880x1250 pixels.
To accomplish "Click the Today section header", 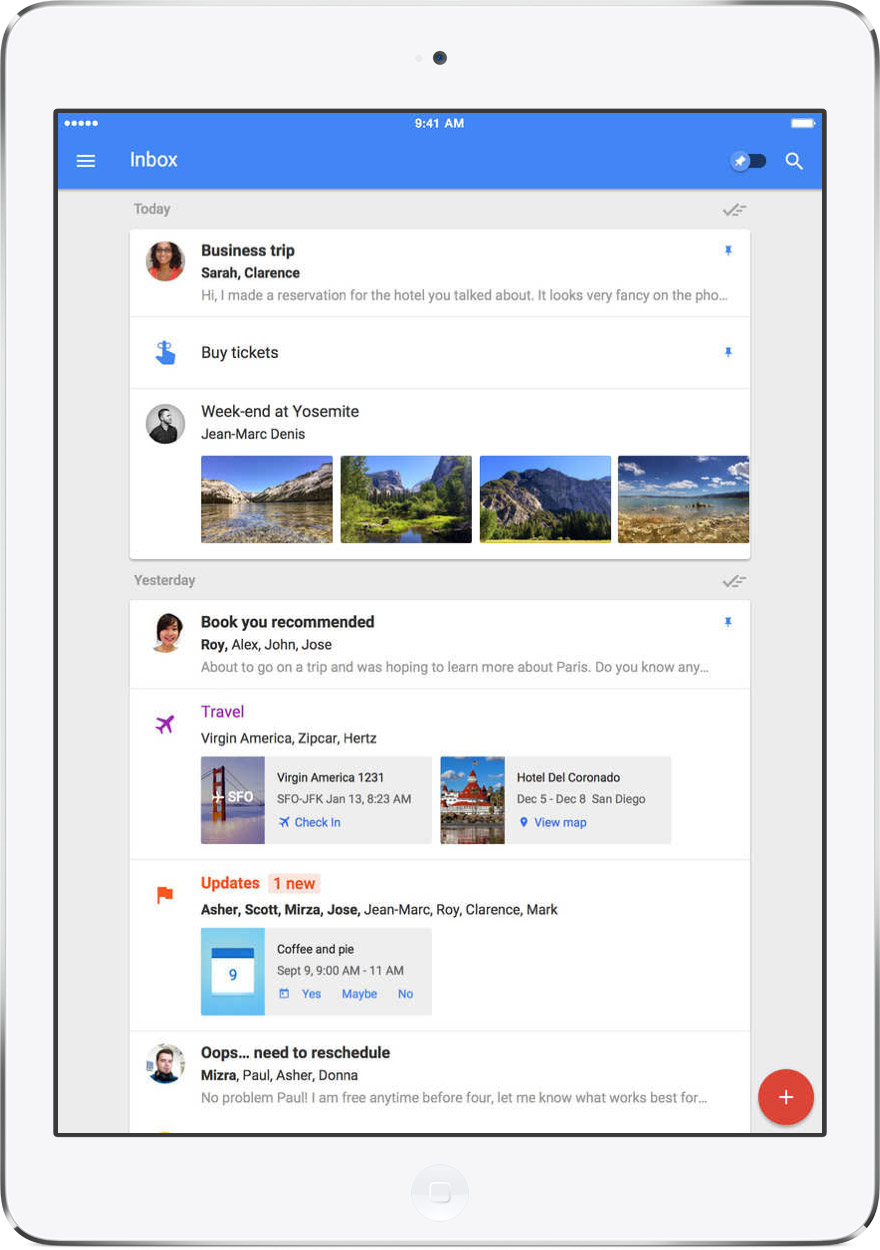I will click(x=152, y=209).
